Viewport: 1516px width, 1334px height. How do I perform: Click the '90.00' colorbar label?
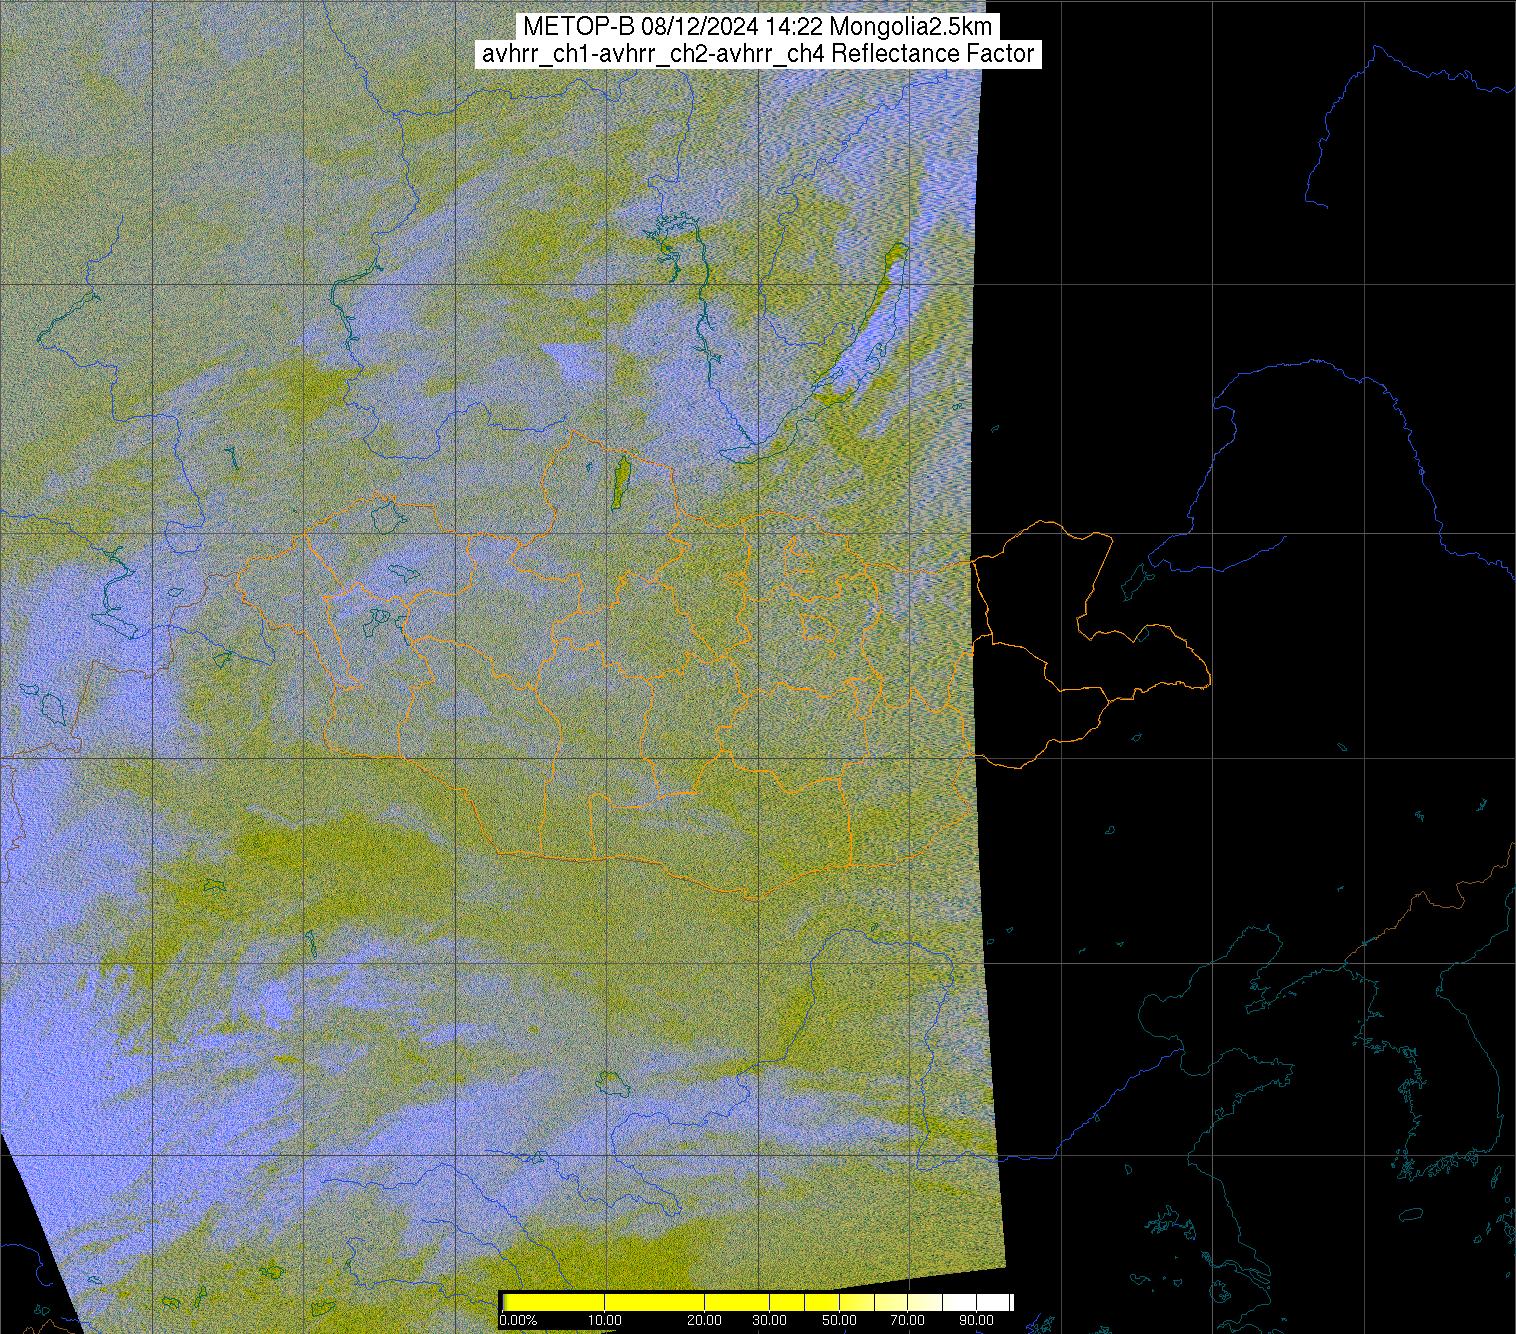click(x=978, y=1321)
